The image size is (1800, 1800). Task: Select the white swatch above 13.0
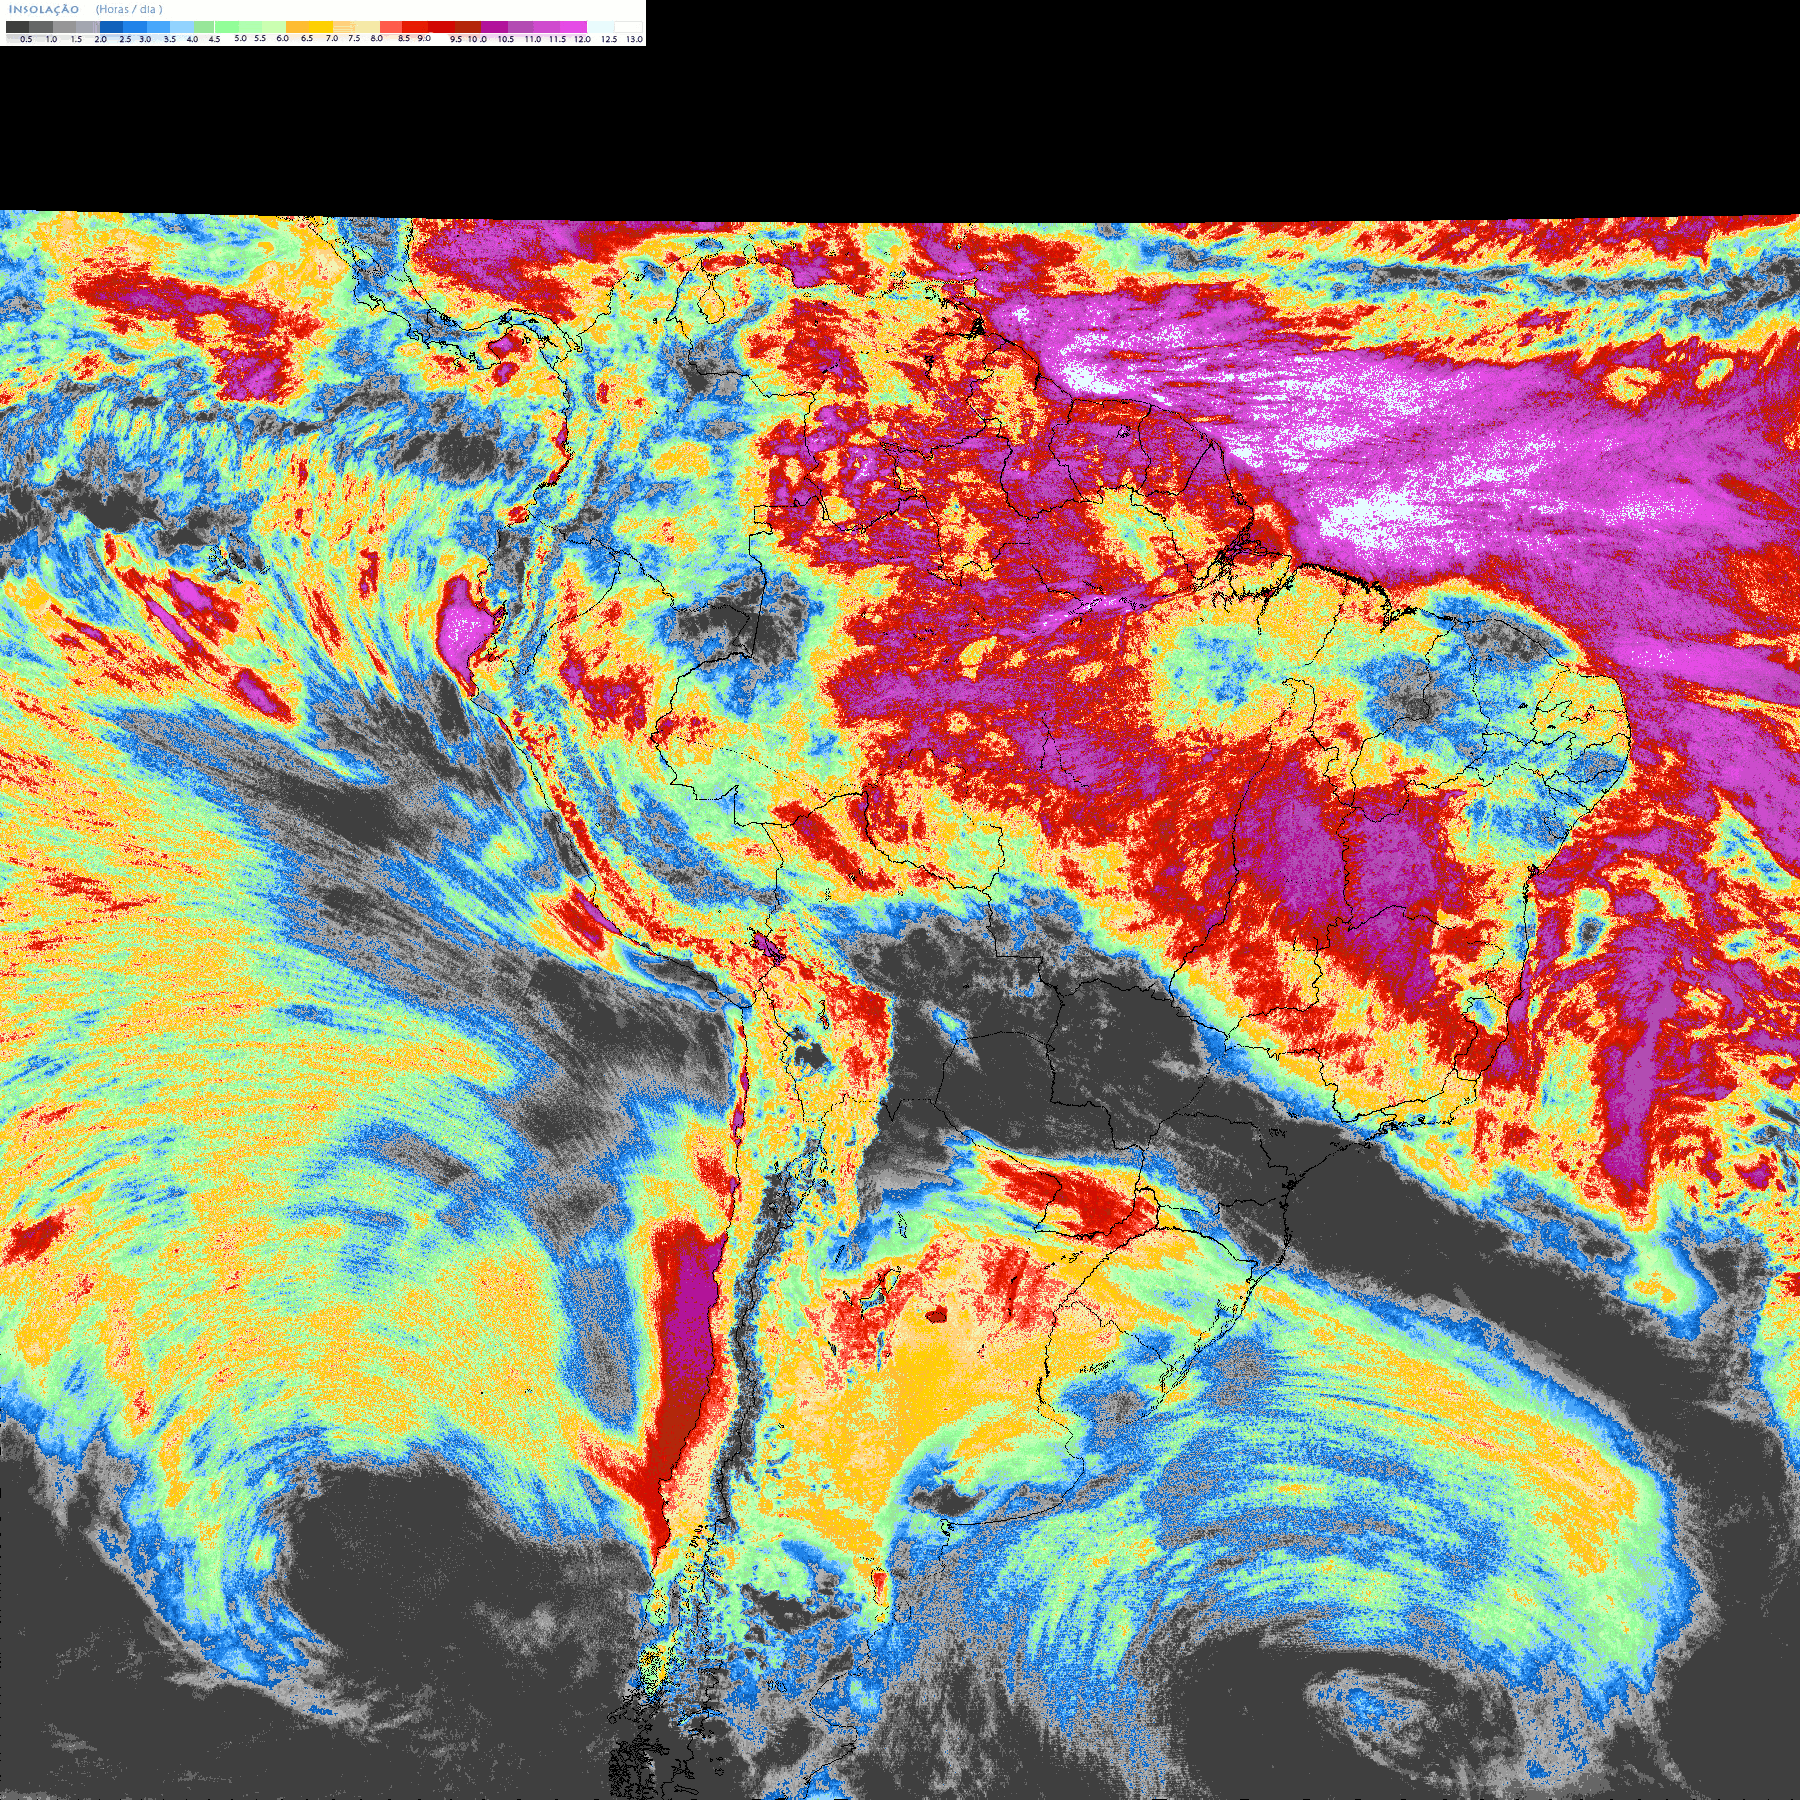pyautogui.click(x=628, y=27)
